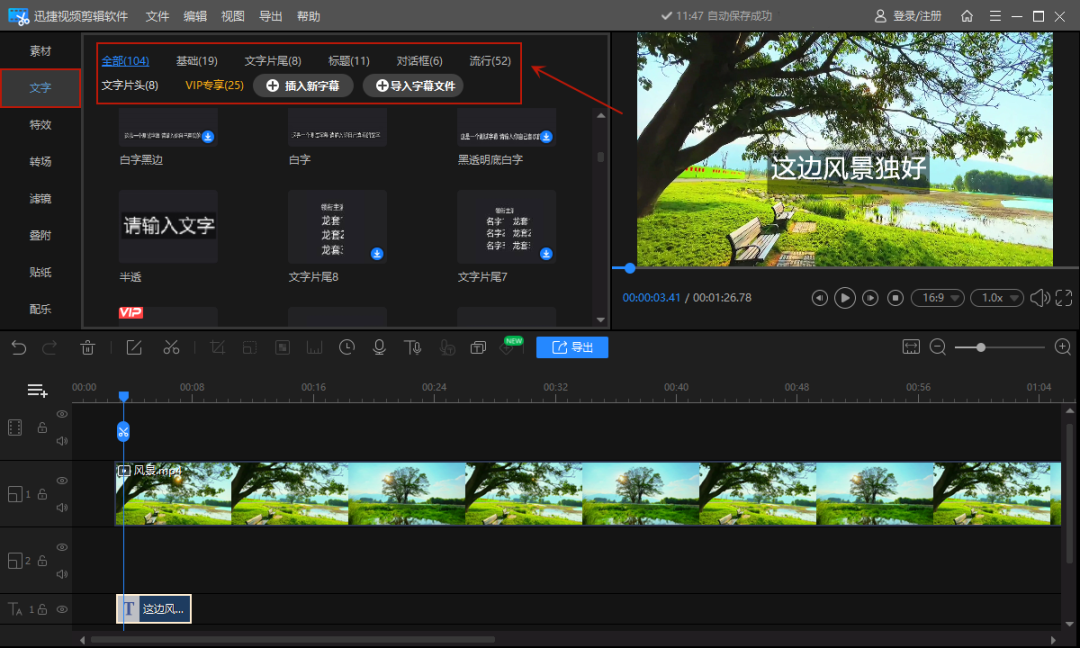
Task: Click the timeline zoom slider handle
Action: (981, 347)
